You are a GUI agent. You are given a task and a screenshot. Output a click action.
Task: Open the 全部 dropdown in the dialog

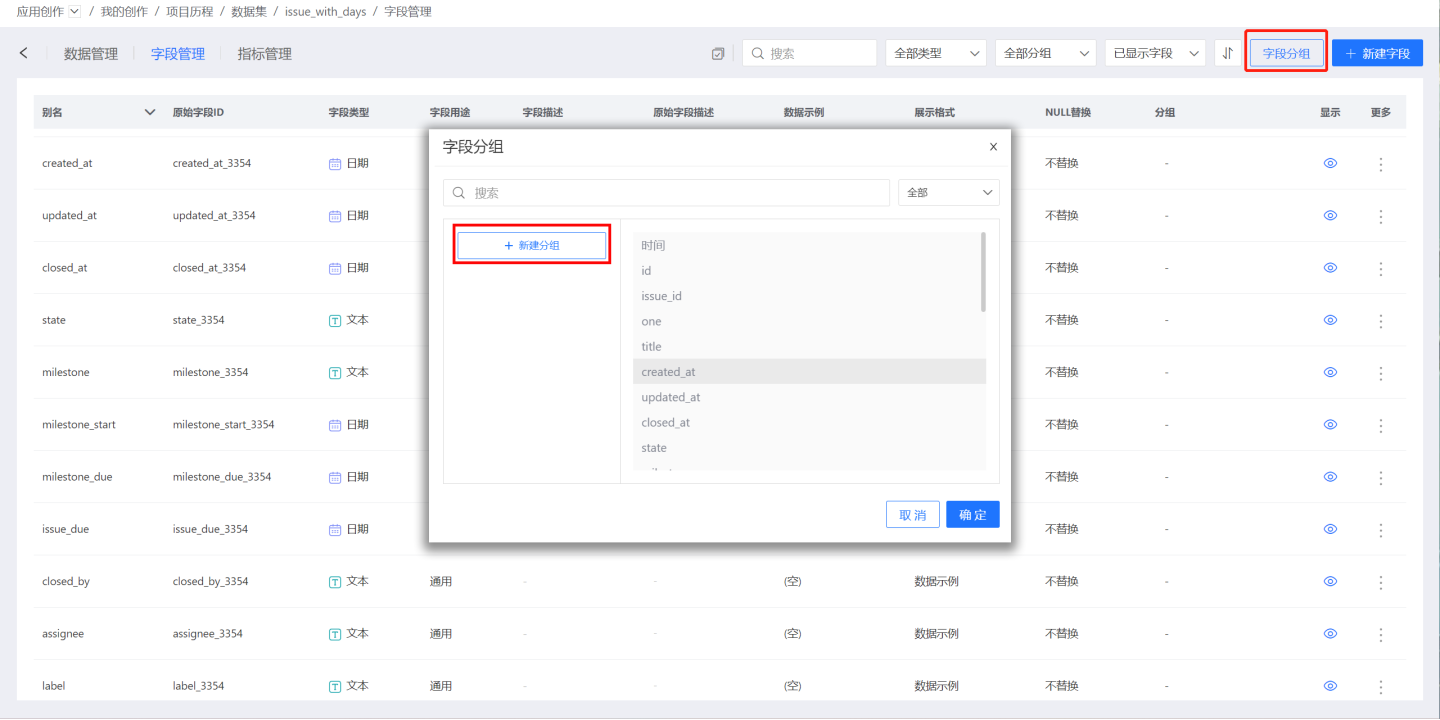(x=948, y=192)
